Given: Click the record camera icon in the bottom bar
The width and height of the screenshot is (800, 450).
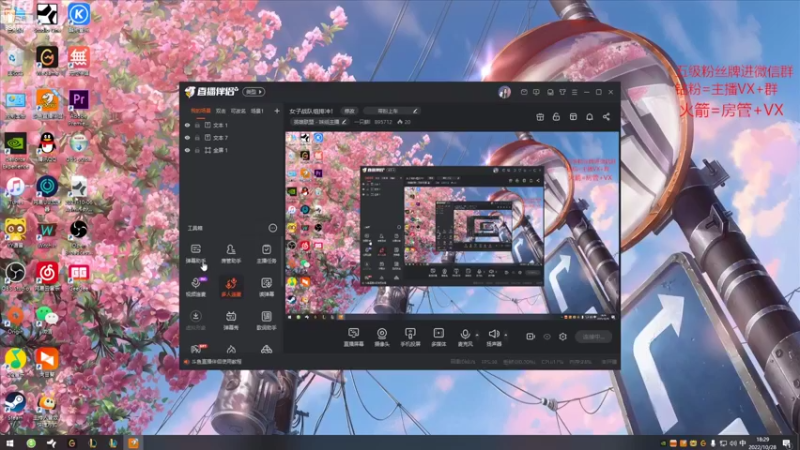Looking at the screenshot, I should click(x=530, y=337).
